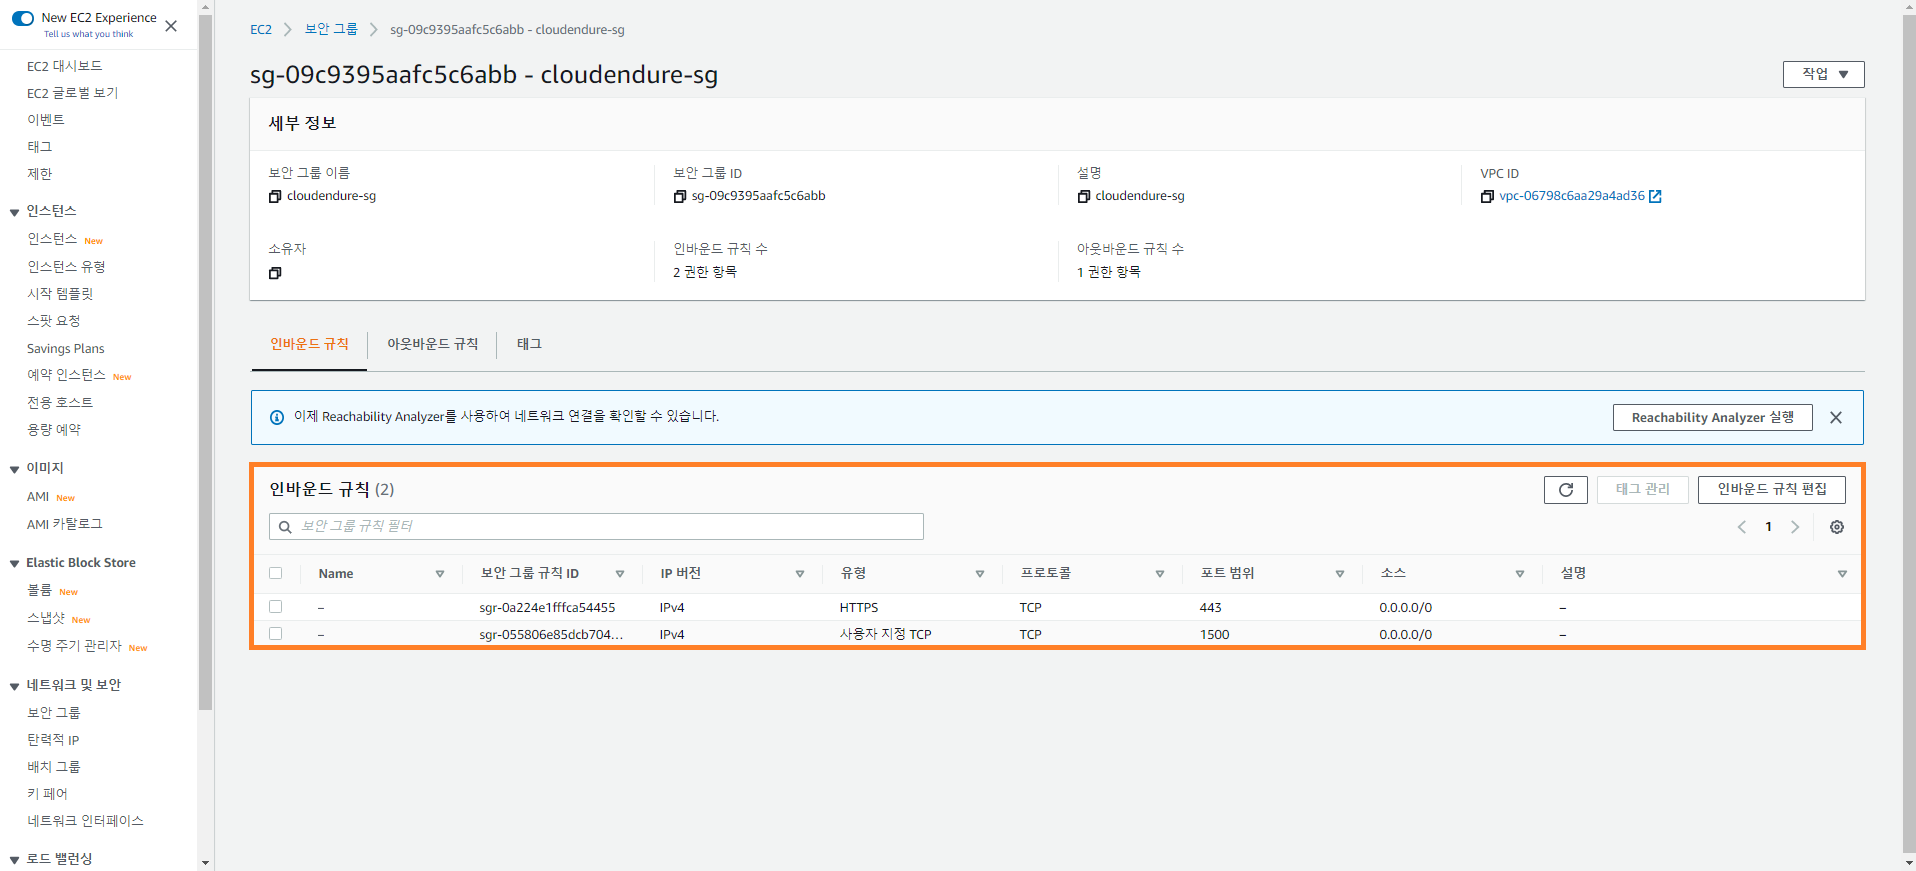Check the port 1500 rule row checkbox
The width and height of the screenshot is (1916, 871).
(x=276, y=633)
